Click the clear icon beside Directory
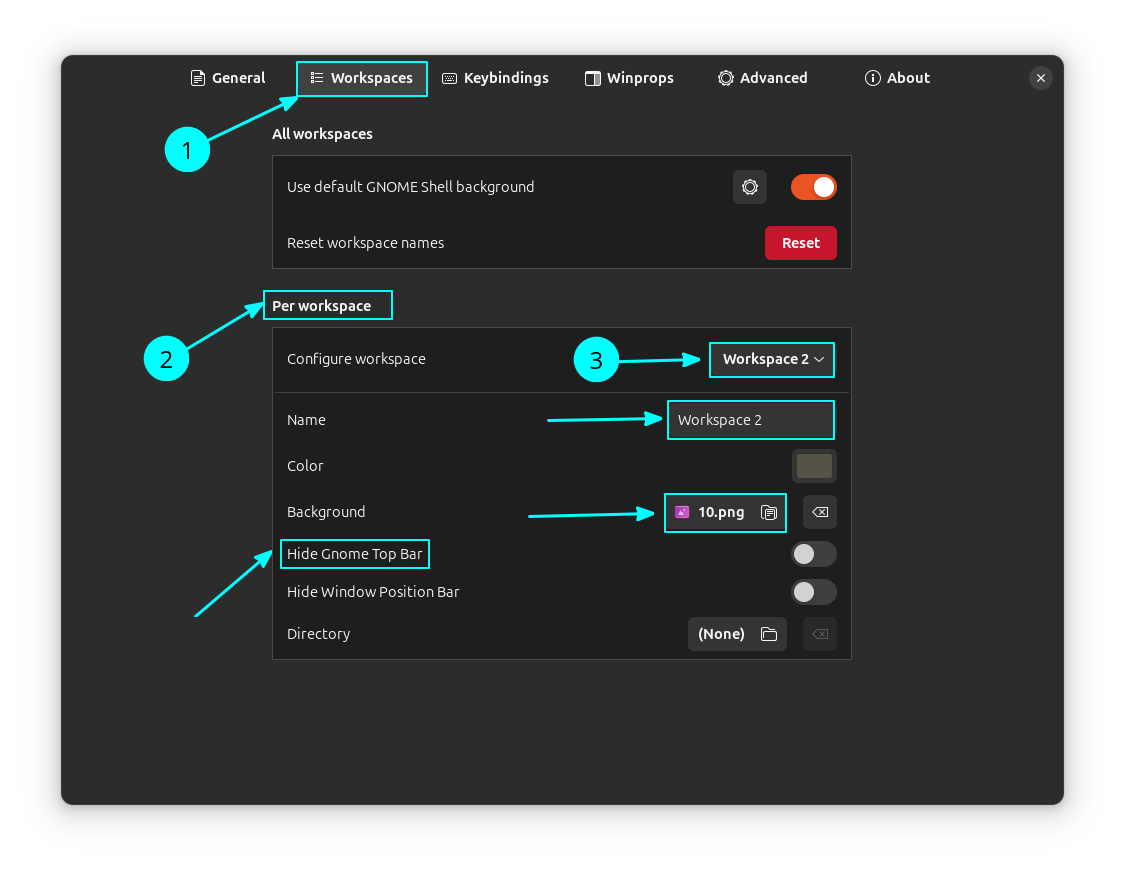This screenshot has height=872, width=1125. tap(819, 634)
